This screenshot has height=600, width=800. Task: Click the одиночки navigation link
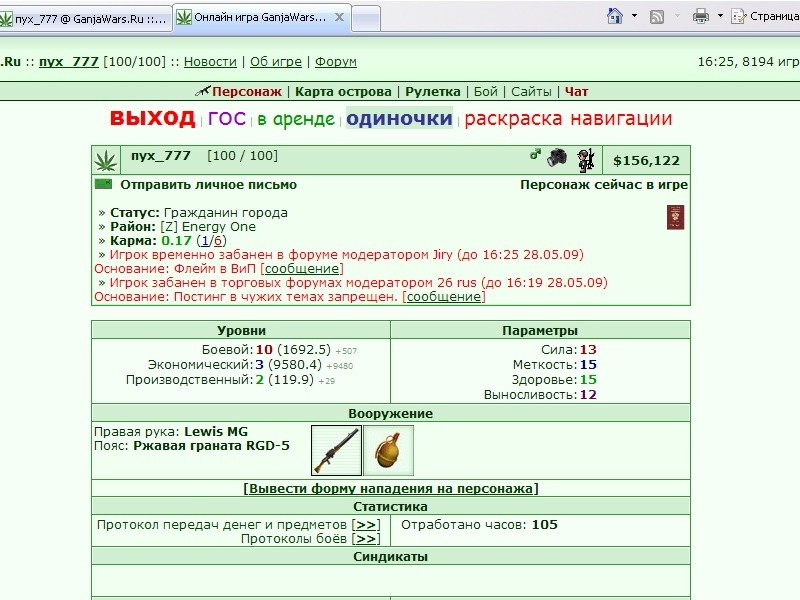pyautogui.click(x=399, y=118)
